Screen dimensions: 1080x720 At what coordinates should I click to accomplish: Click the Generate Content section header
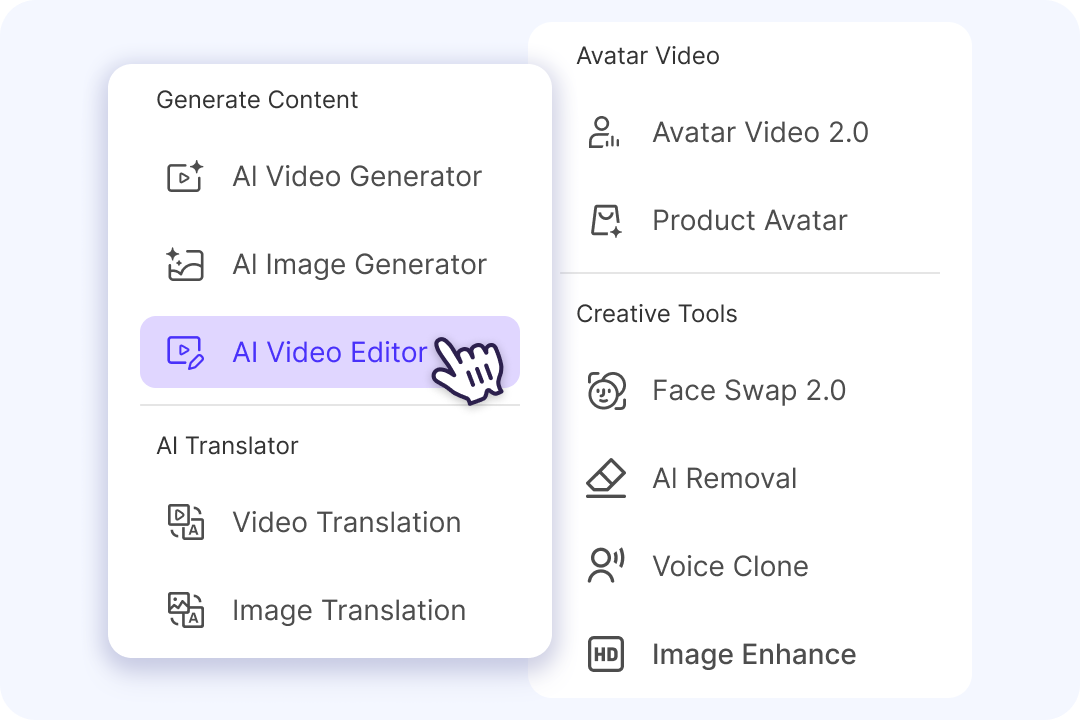click(x=256, y=100)
